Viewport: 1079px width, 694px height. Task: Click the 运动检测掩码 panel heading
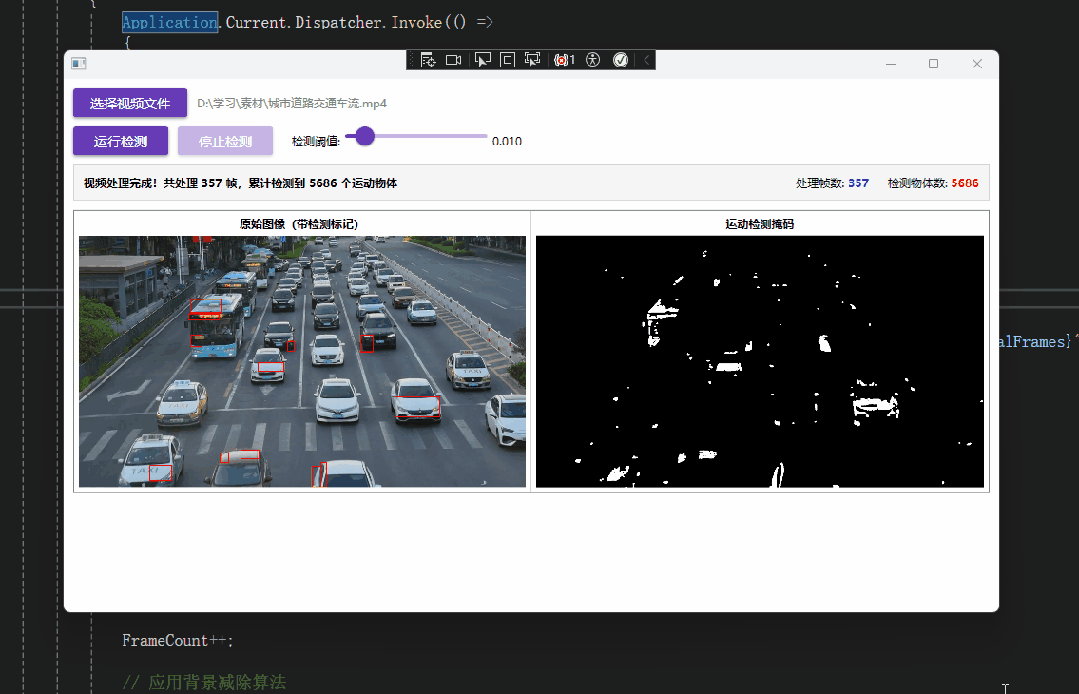[x=760, y=224]
